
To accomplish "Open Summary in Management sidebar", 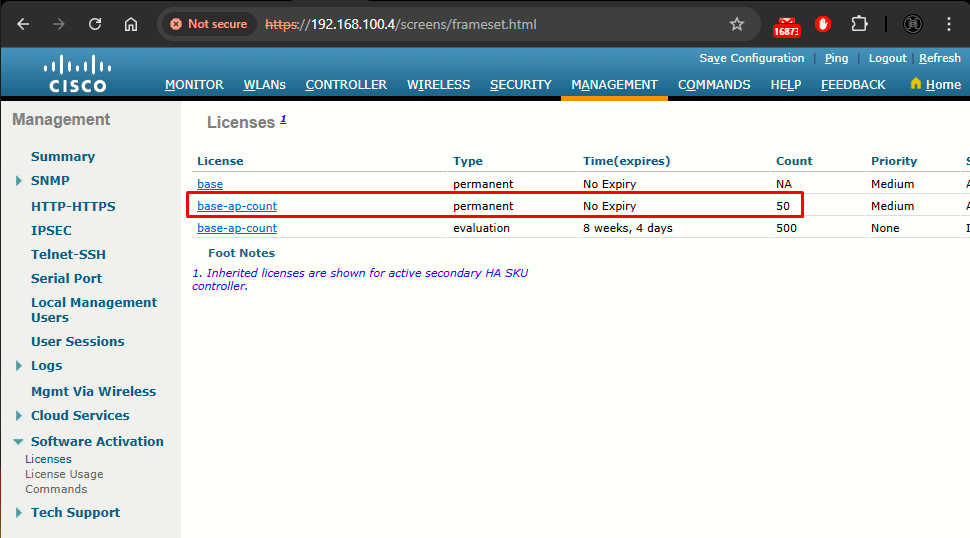I will (63, 156).
